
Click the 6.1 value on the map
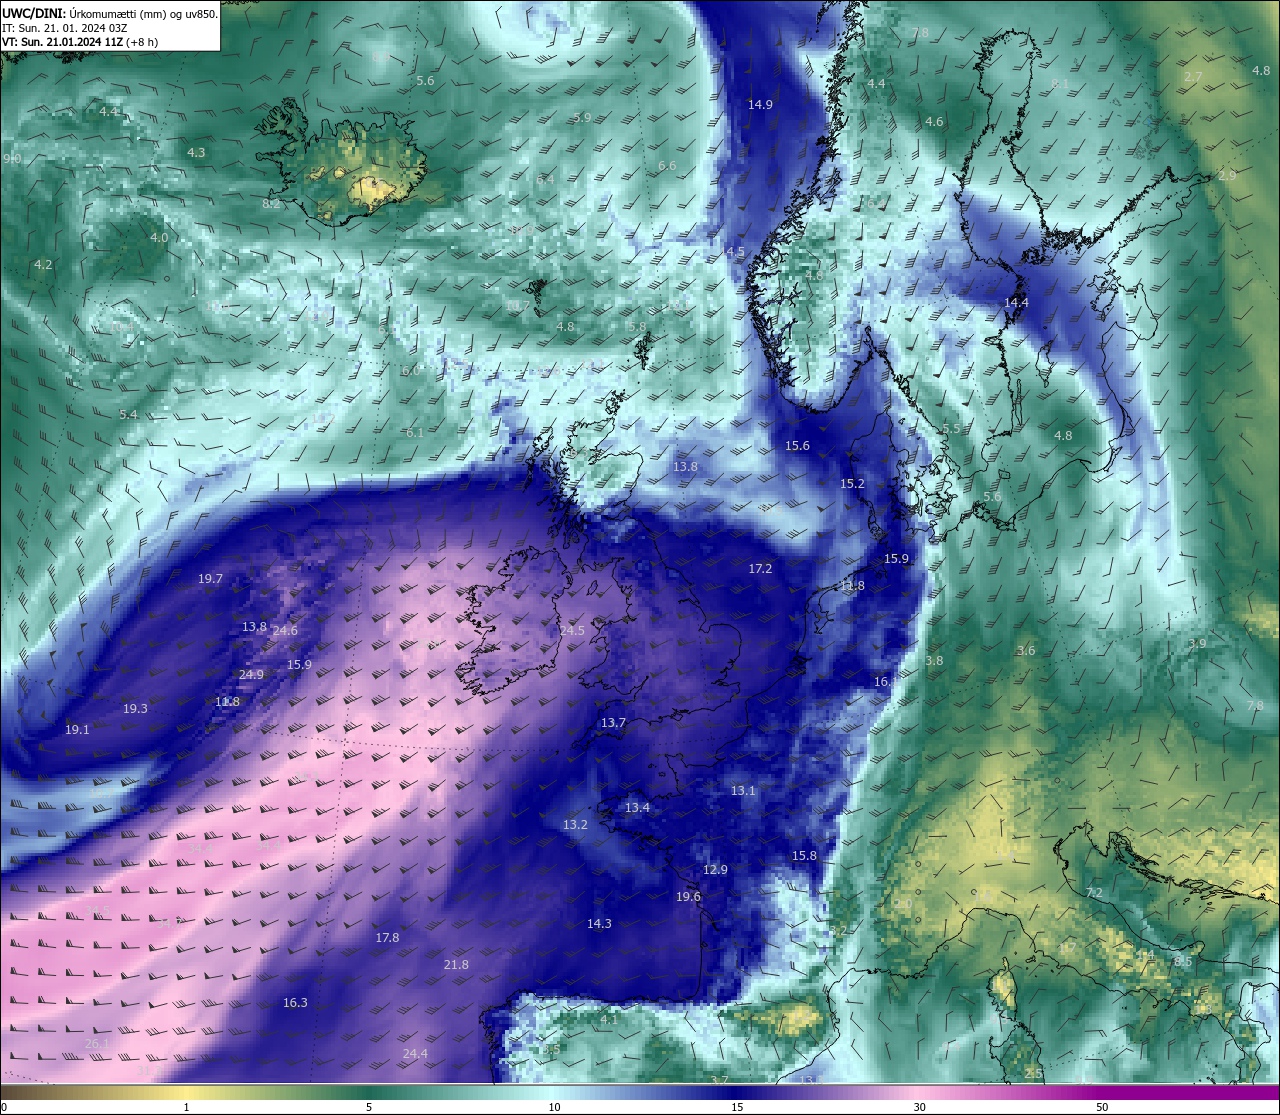415,433
